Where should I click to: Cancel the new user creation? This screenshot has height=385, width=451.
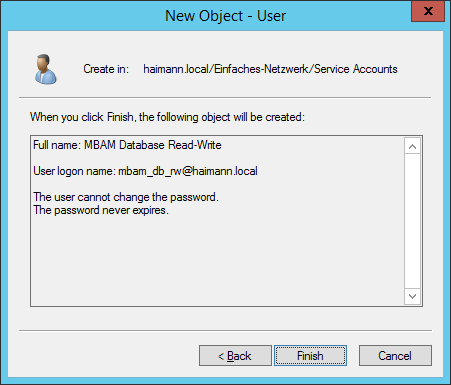[395, 356]
